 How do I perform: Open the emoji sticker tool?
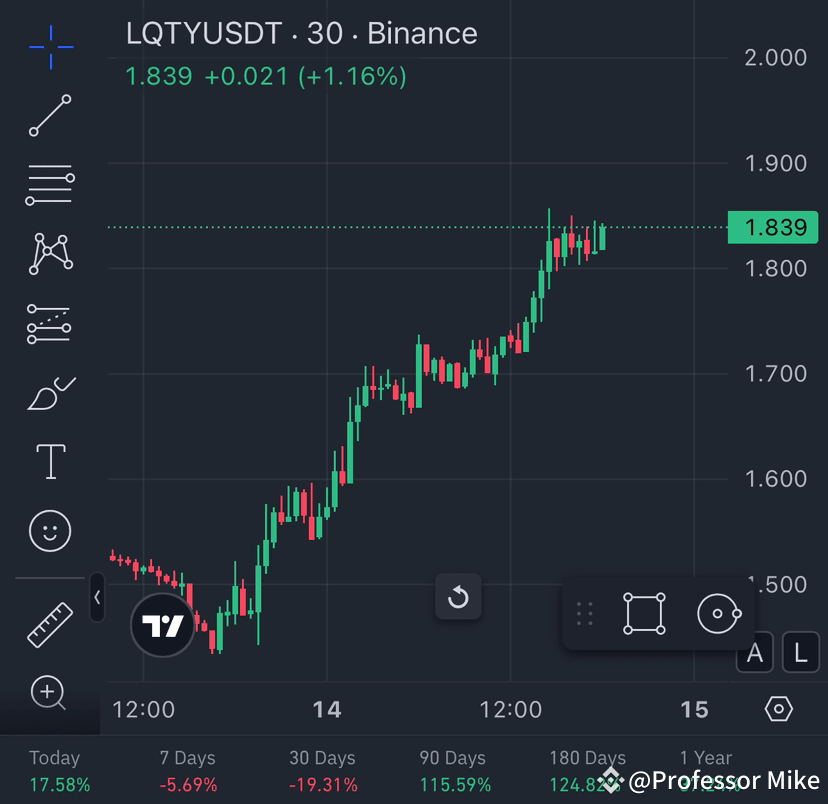[50, 531]
